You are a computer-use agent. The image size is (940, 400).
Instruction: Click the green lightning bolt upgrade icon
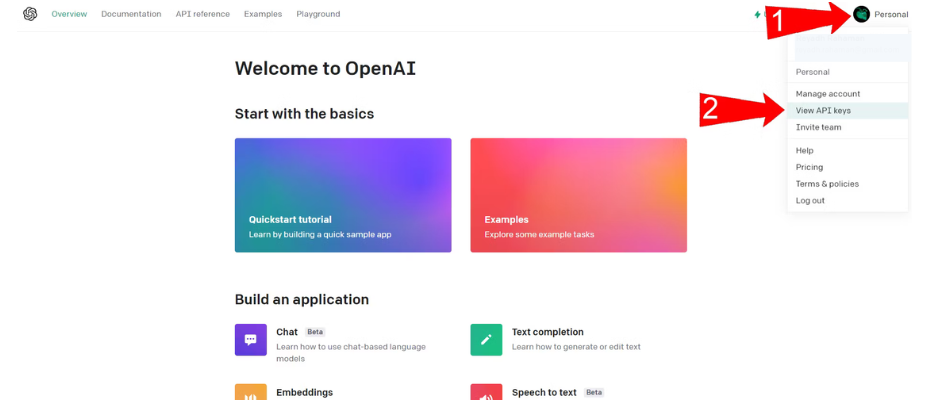[757, 15]
